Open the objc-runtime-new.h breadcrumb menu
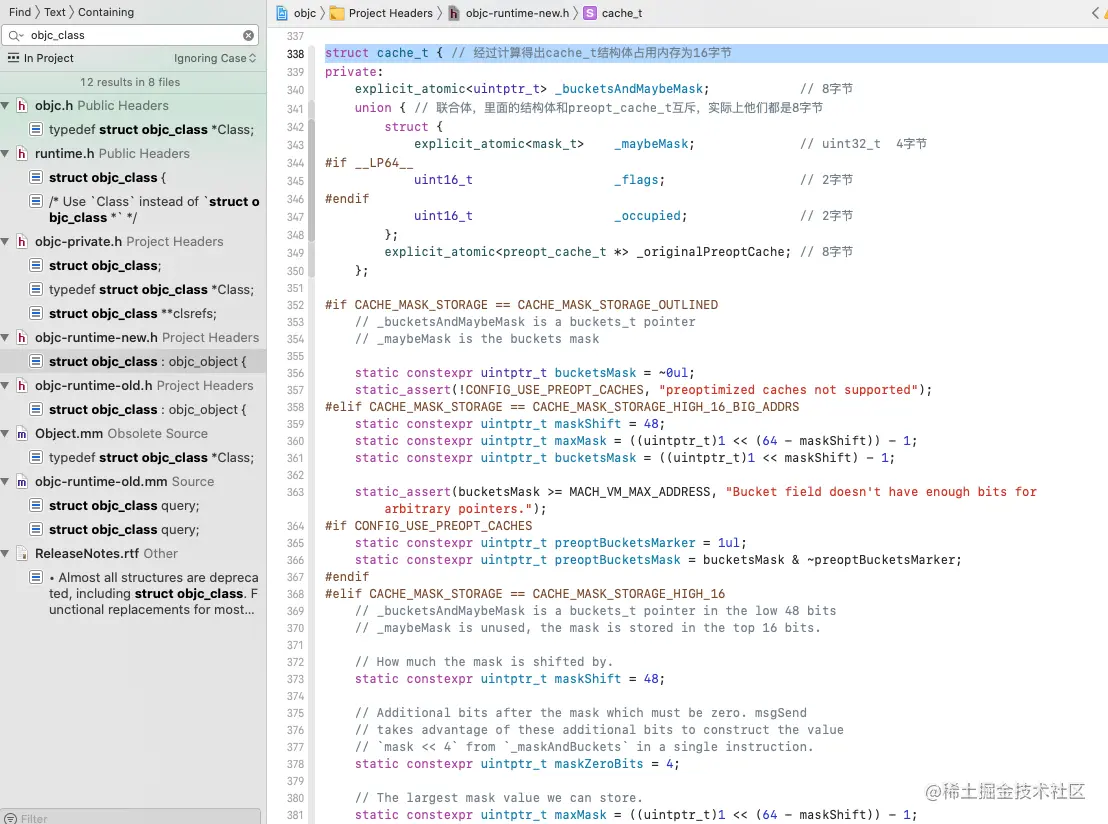This screenshot has width=1108, height=824. 517,13
